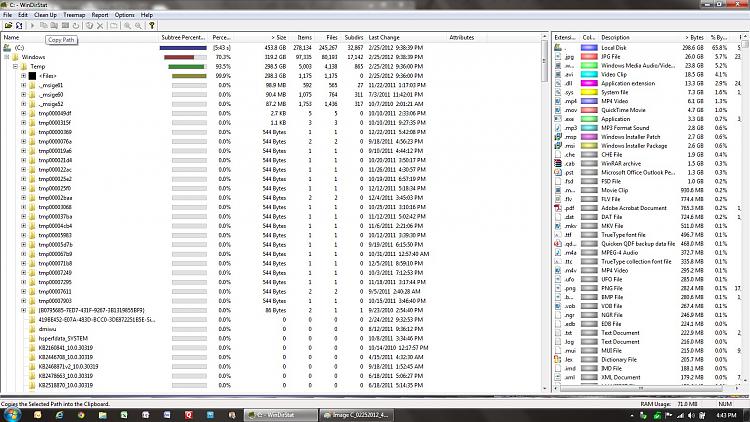This screenshot has height=422, width=750.
Task: Open the Quicken taskbar icon
Action: [x=188, y=415]
